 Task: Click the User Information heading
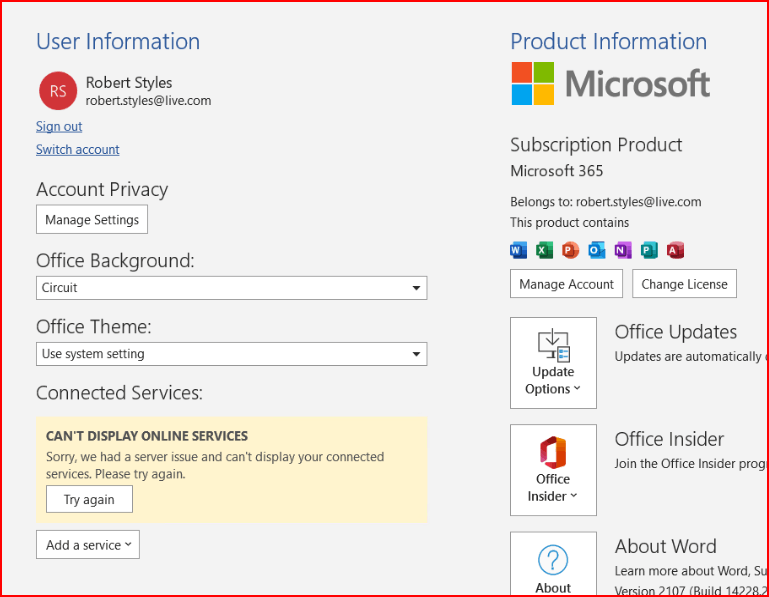pos(118,41)
